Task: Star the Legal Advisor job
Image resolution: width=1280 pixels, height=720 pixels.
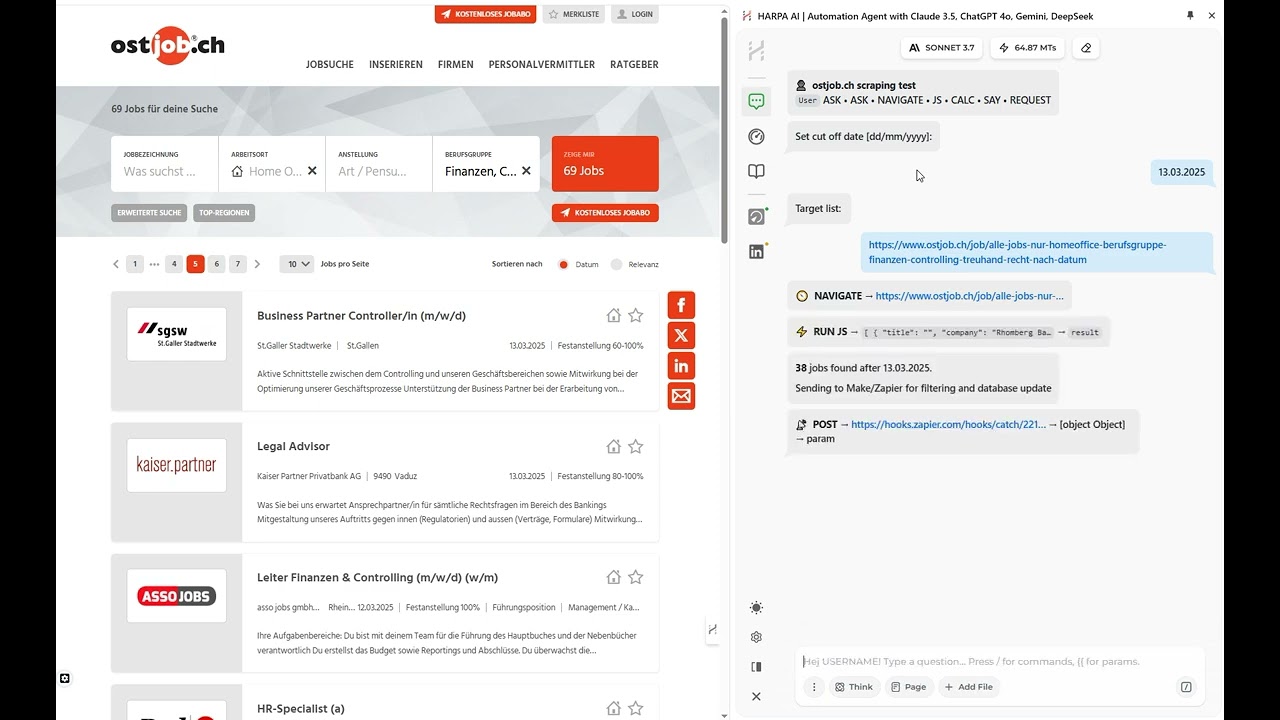Action: (635, 446)
